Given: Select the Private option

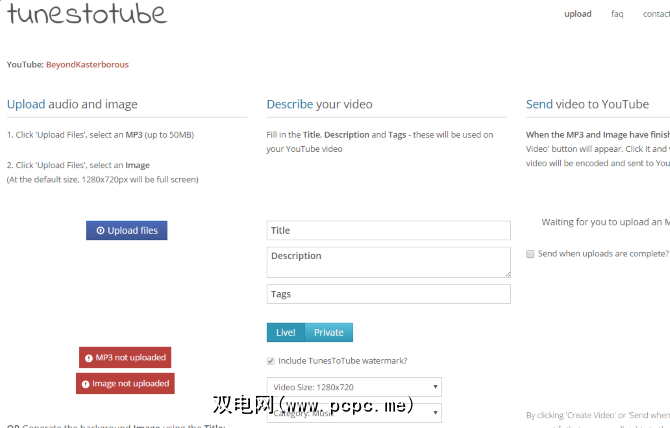Looking at the screenshot, I should [x=329, y=332].
